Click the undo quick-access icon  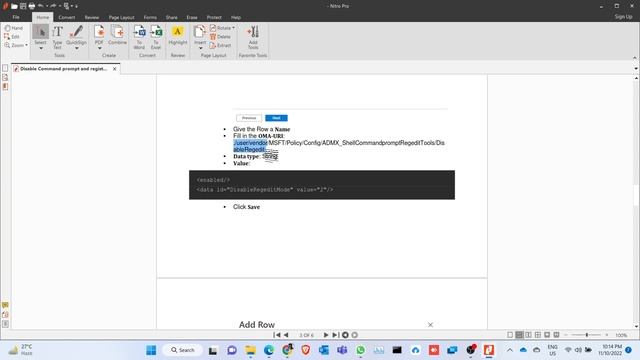coord(40,6)
